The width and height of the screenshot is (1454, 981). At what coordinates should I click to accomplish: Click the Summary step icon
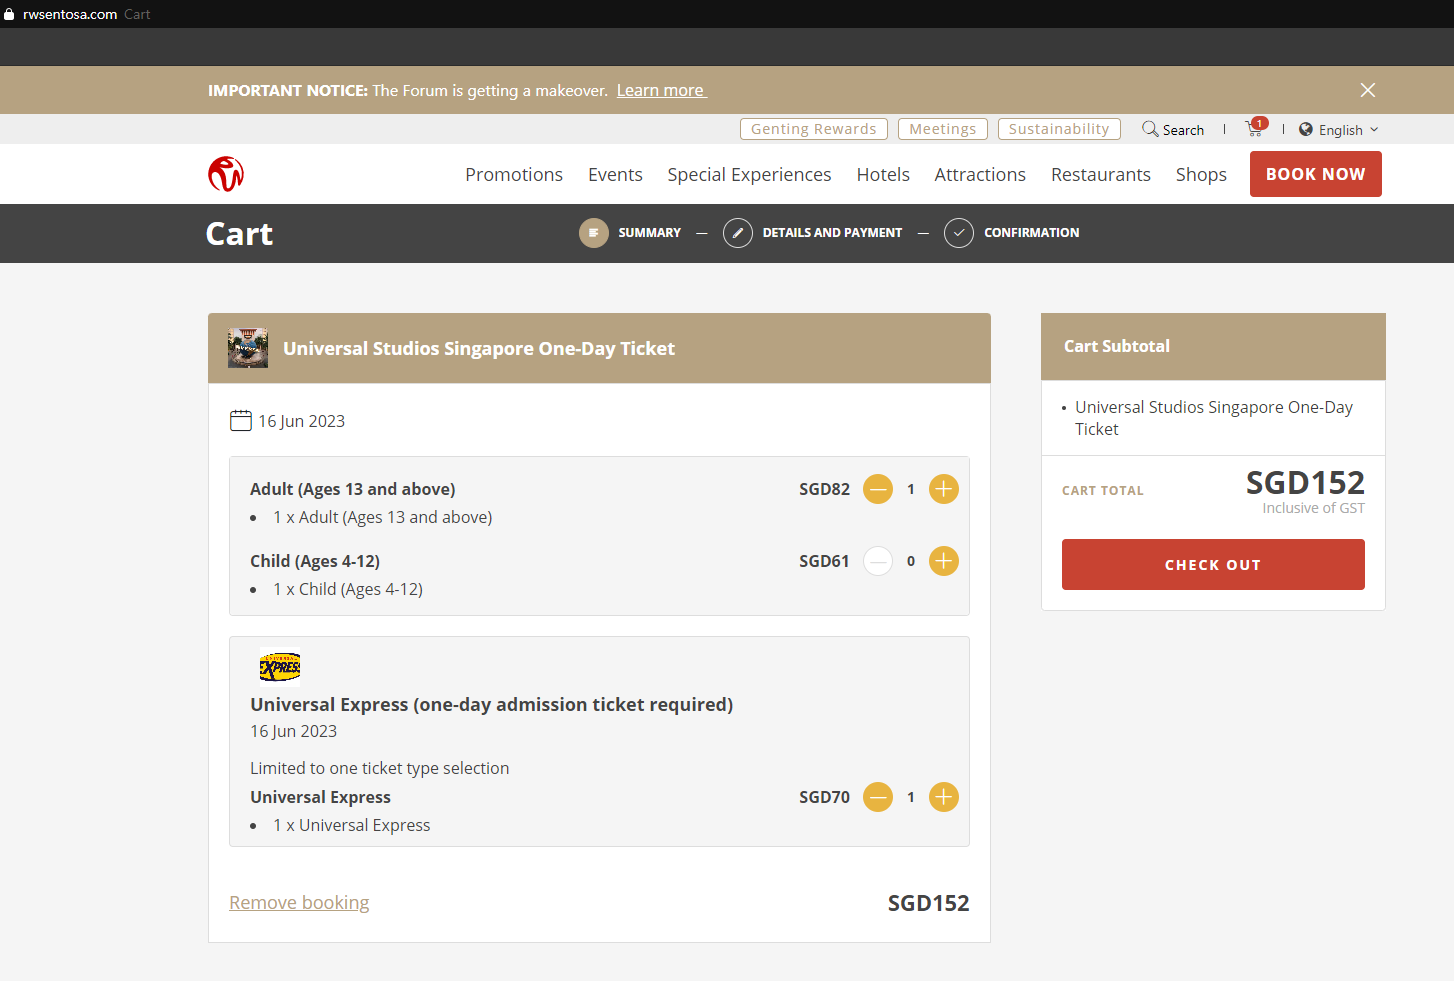pyautogui.click(x=594, y=233)
